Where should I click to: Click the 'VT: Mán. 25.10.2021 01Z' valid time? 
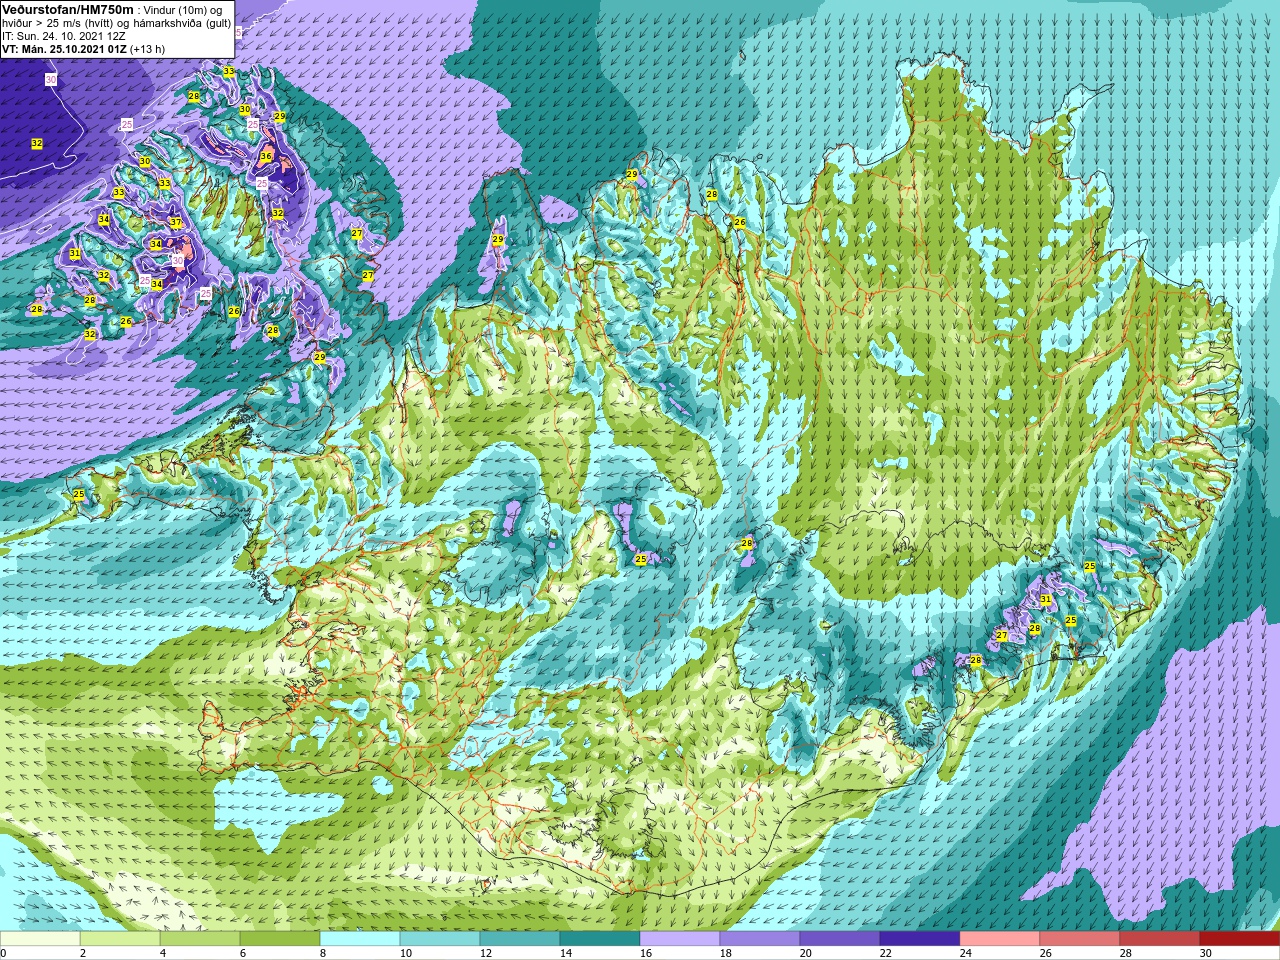tap(64, 48)
